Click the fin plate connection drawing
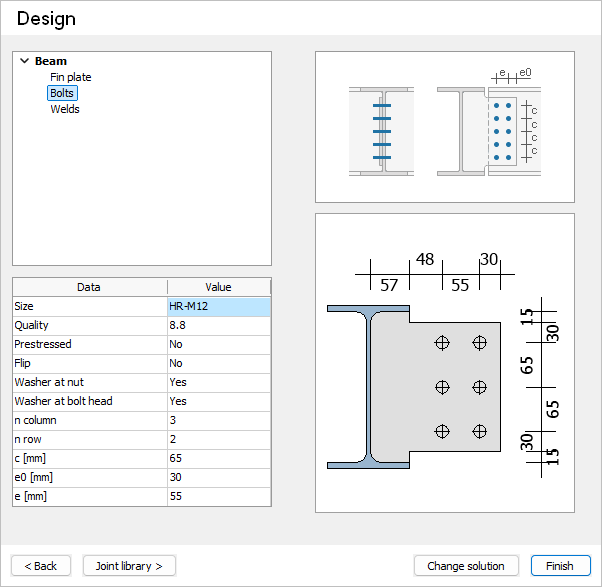Screen dimensions: 602x587 click(x=445, y=363)
